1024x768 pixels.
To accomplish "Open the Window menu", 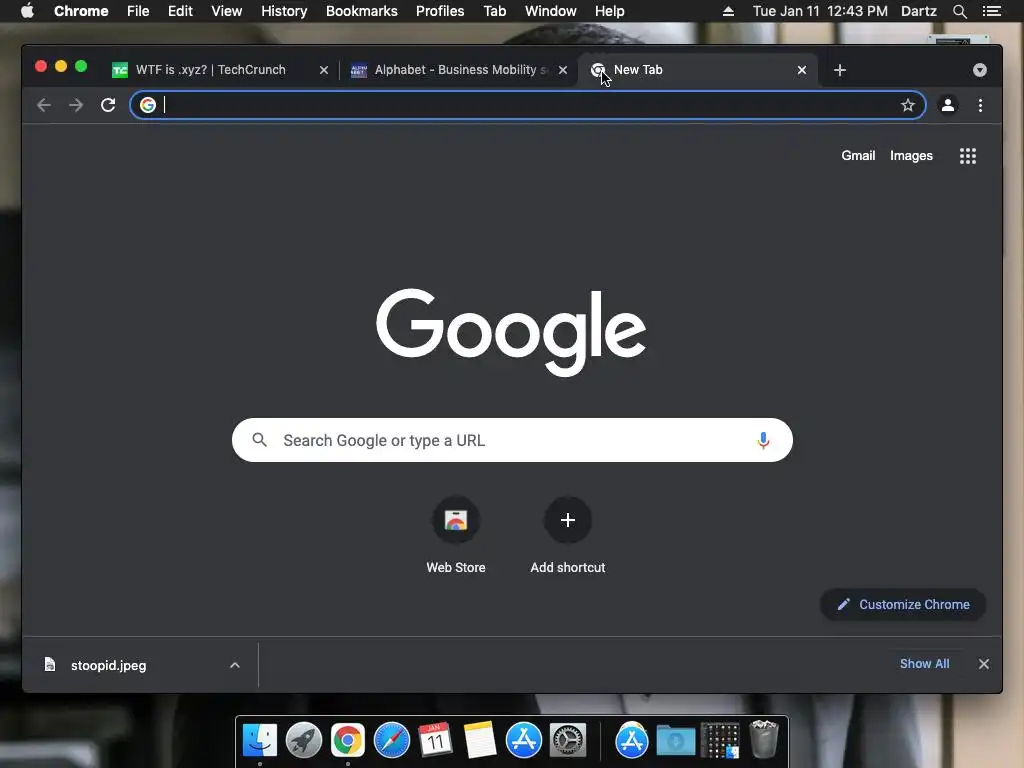I will (x=551, y=11).
